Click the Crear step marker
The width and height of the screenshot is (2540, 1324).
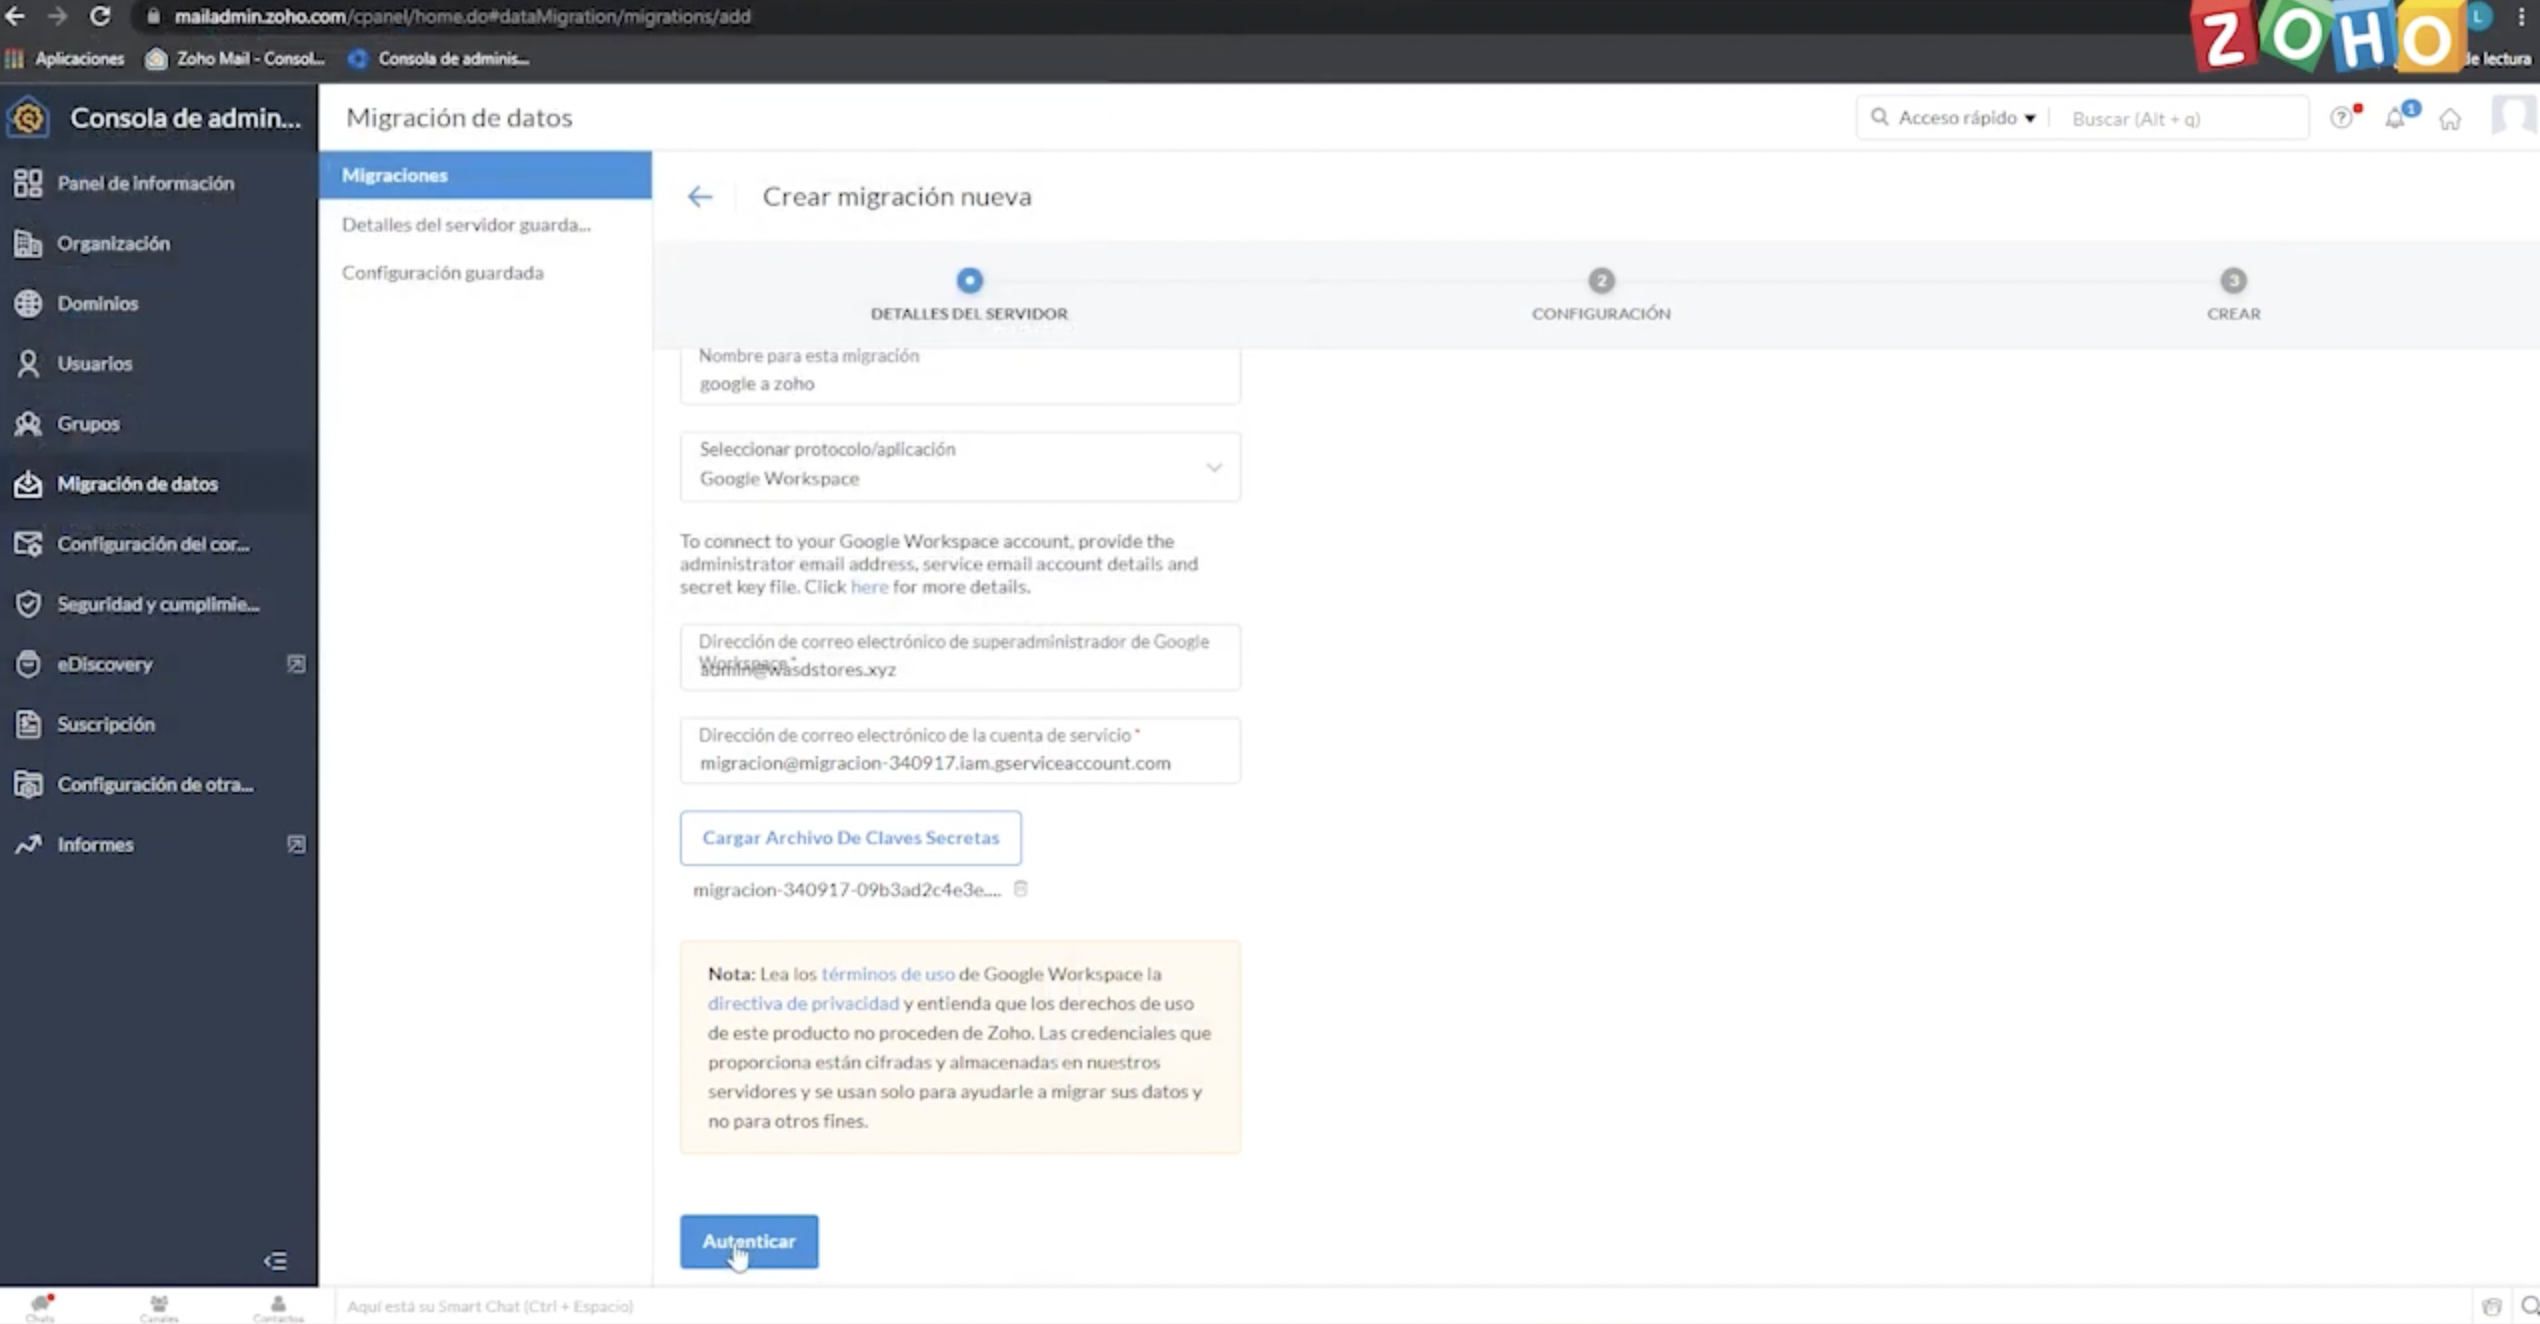click(x=2233, y=281)
